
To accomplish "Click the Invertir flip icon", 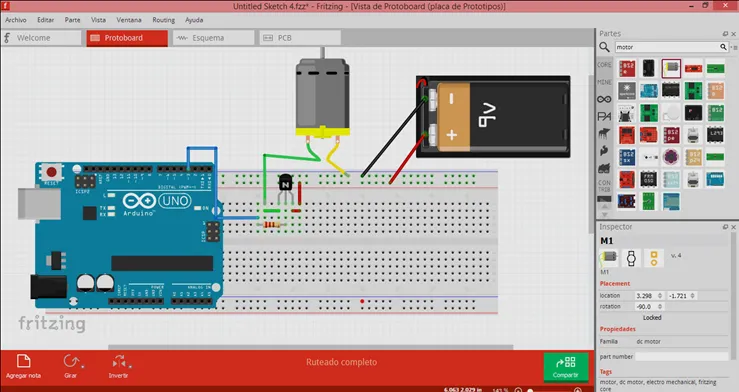I will point(120,362).
